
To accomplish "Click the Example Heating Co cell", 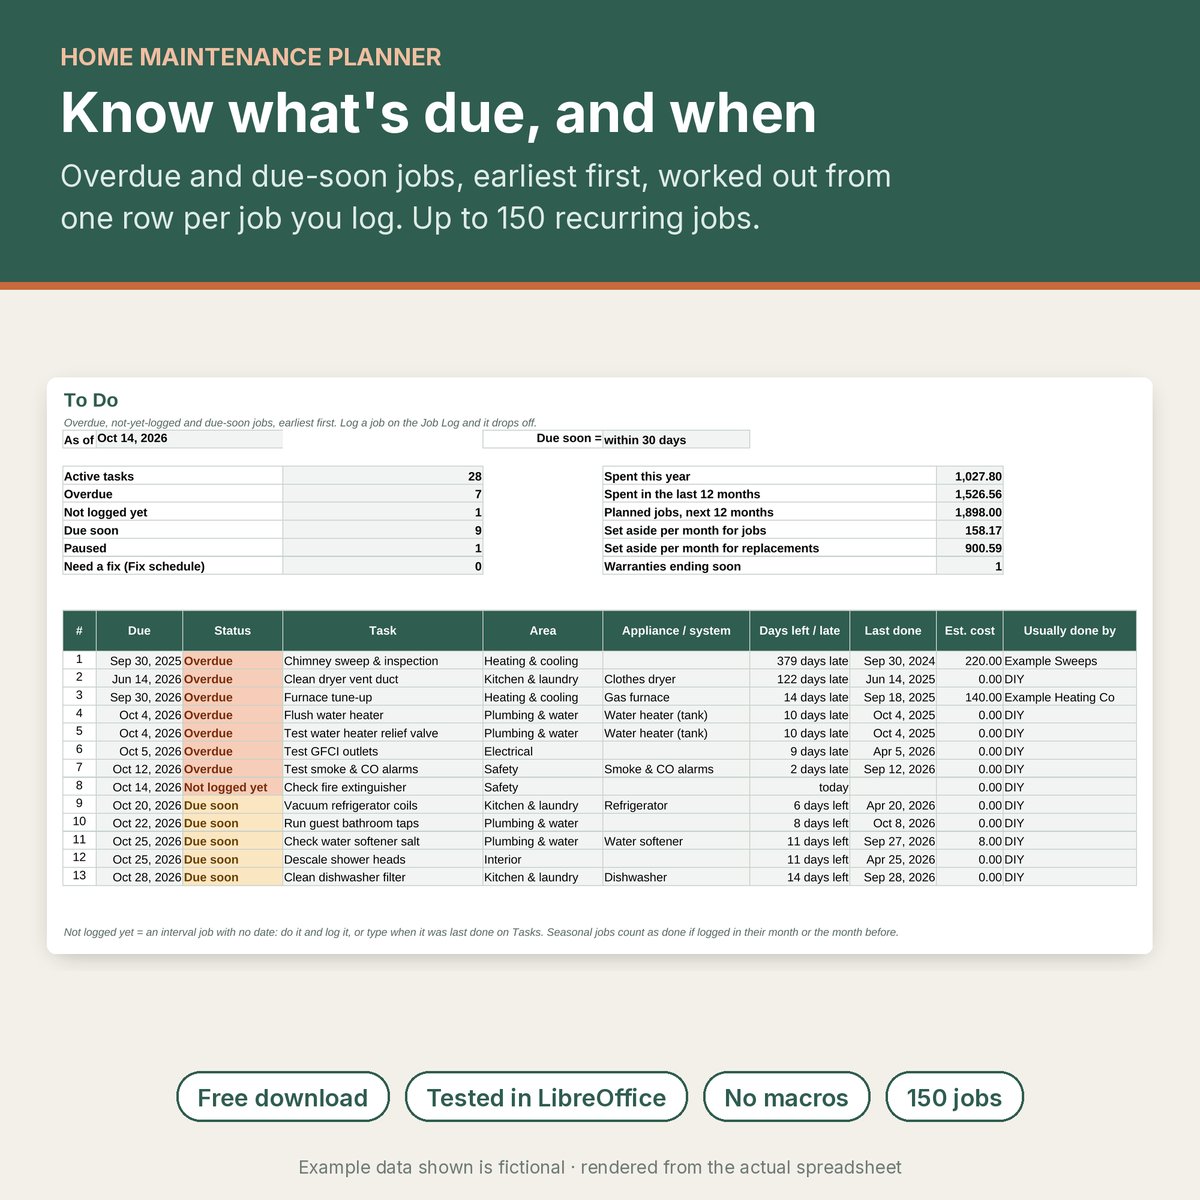I will pos(1070,697).
